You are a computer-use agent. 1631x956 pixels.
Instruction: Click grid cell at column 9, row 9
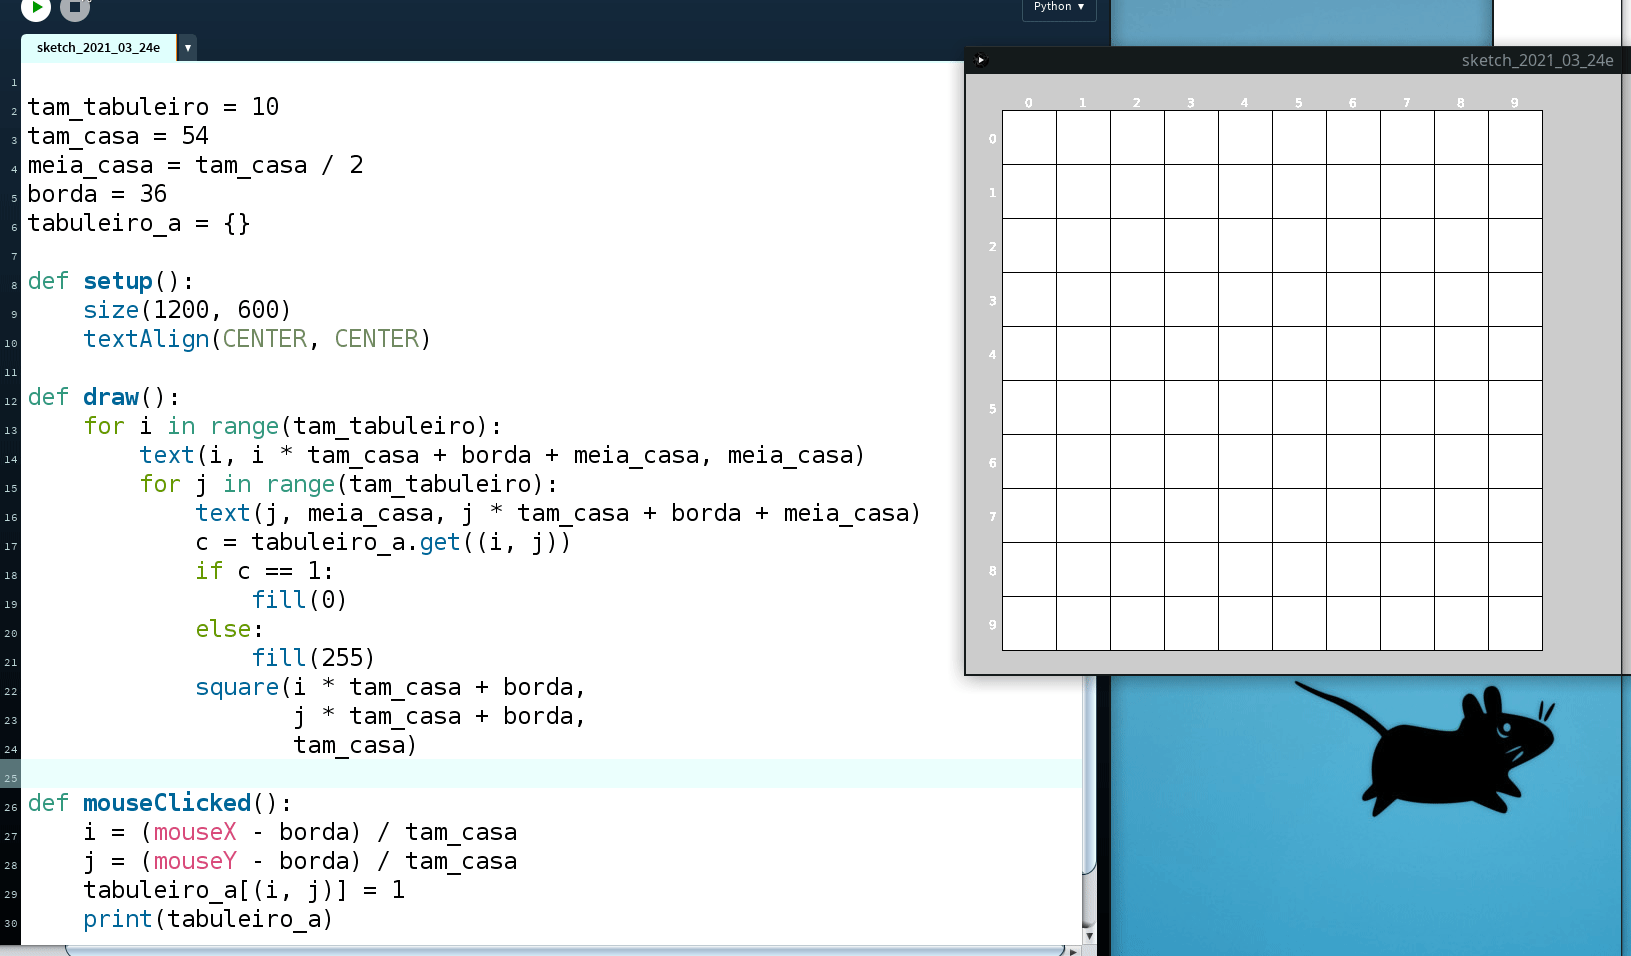(x=1515, y=624)
